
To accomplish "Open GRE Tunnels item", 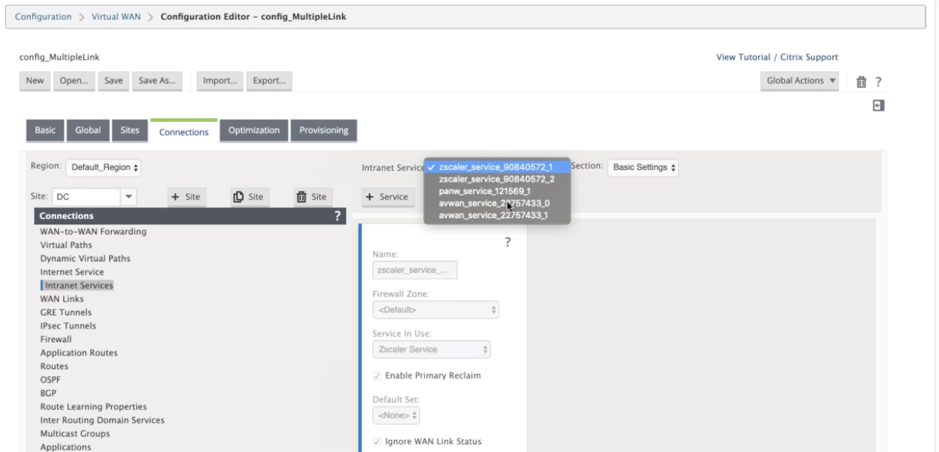I will pyautogui.click(x=66, y=313).
